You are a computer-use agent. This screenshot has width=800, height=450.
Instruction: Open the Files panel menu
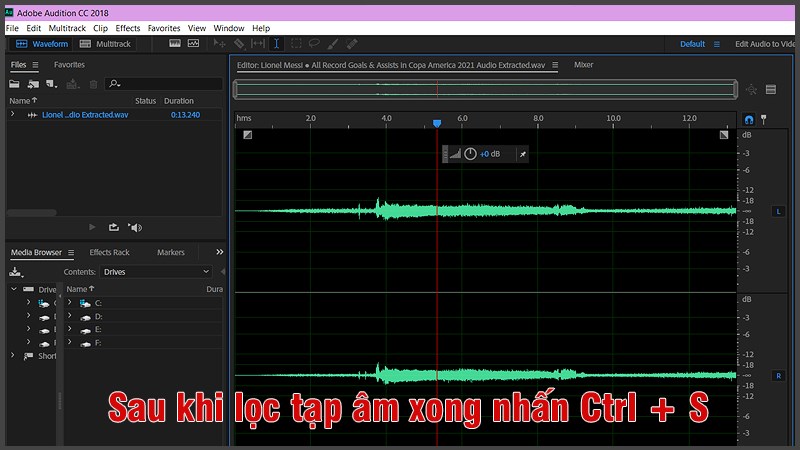pyautogui.click(x=35, y=65)
